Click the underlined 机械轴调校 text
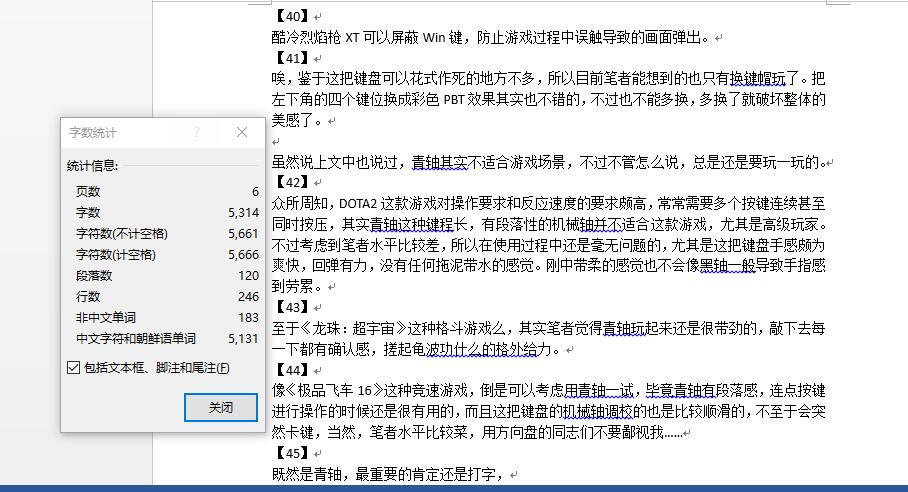The height and width of the screenshot is (492, 908). click(598, 412)
